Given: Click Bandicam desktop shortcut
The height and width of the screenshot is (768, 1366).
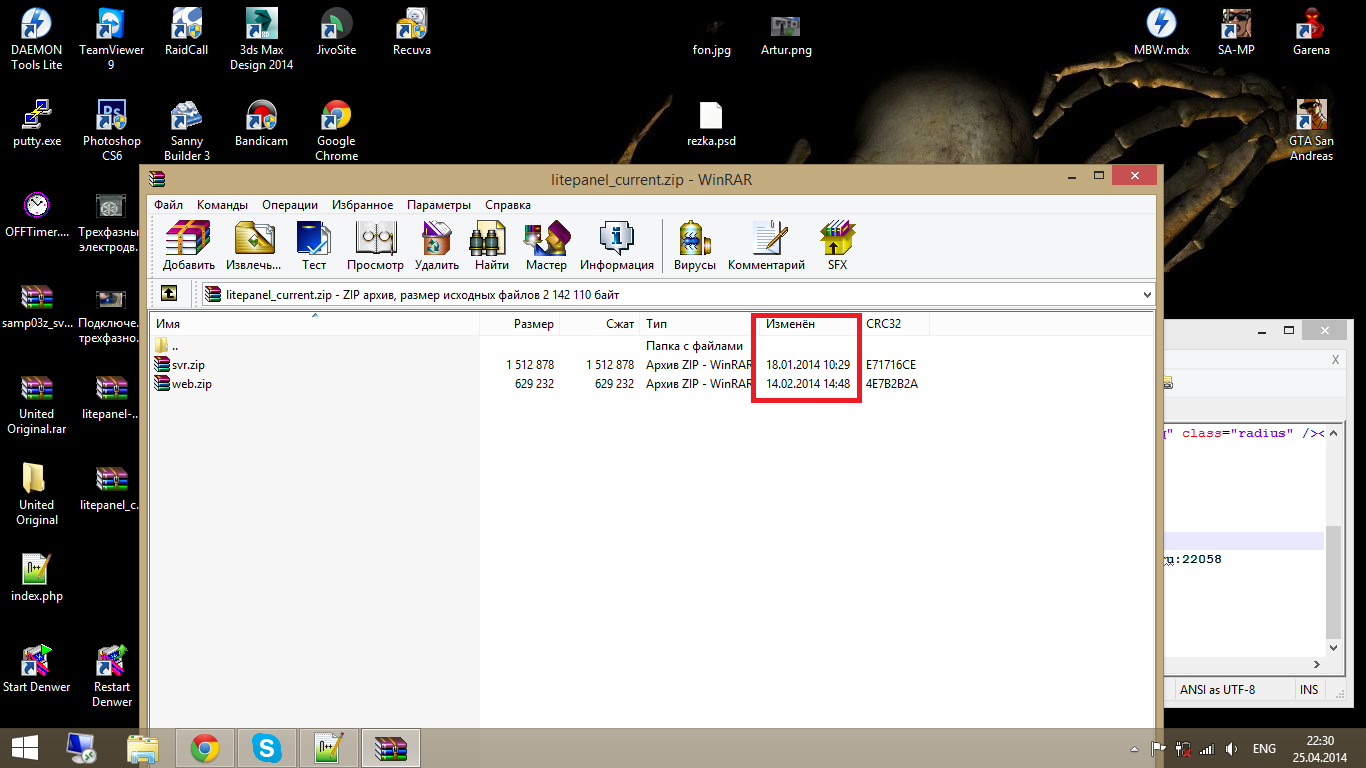Looking at the screenshot, I should tap(261, 124).
